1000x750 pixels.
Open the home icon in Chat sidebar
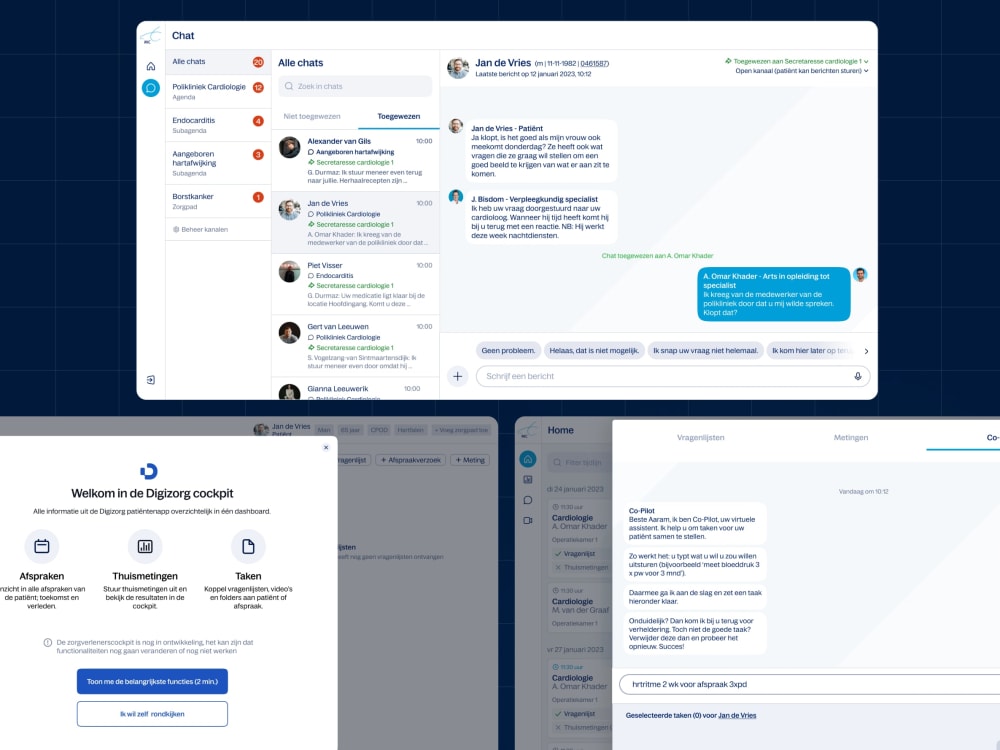[x=151, y=66]
